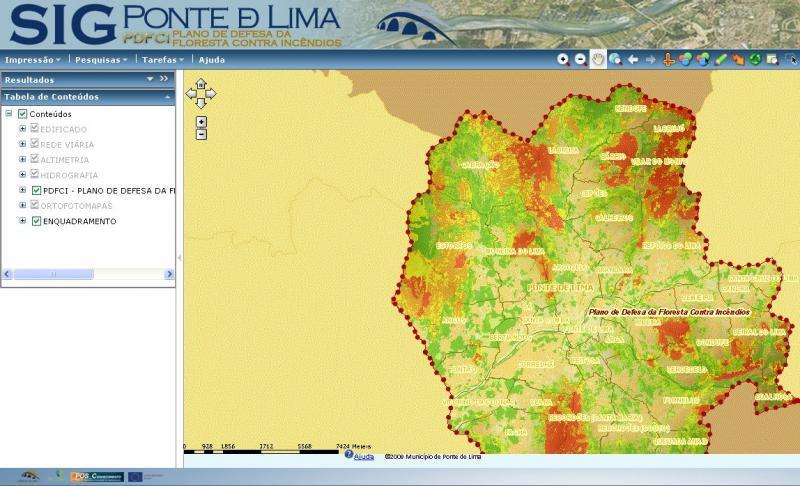Viewport: 800px width, 486px height.
Task: Open the Pesquisas menu
Action: [100, 59]
